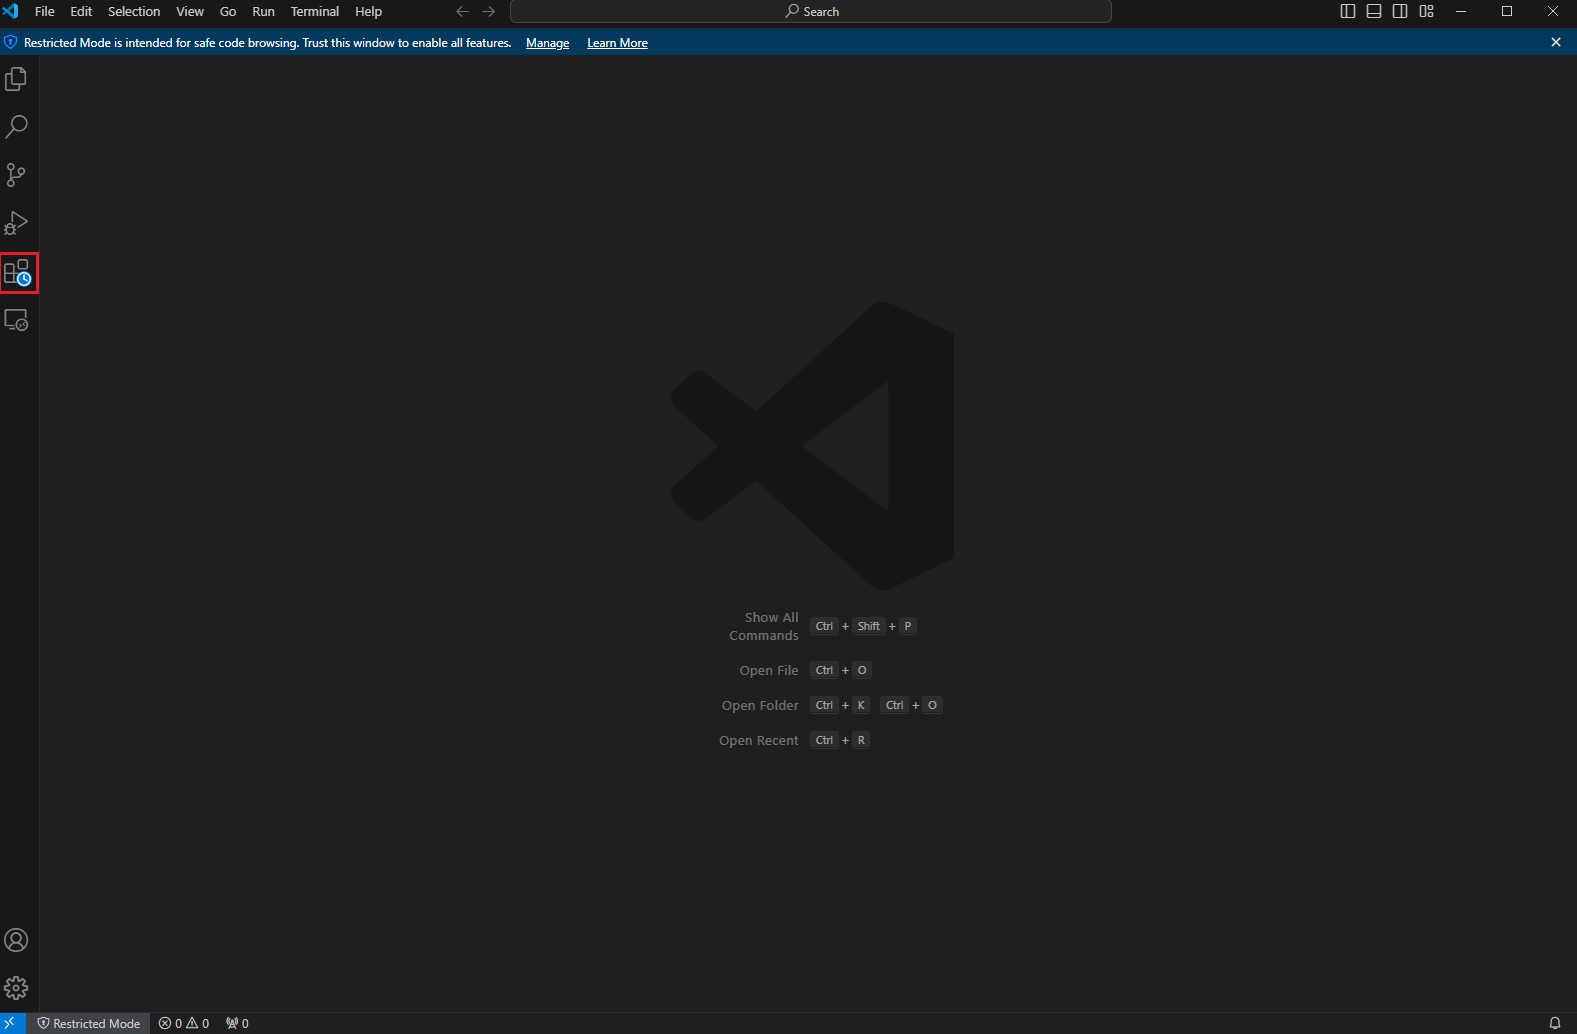Open the Terminal menu
Image resolution: width=1577 pixels, height=1034 pixels.
pos(315,12)
